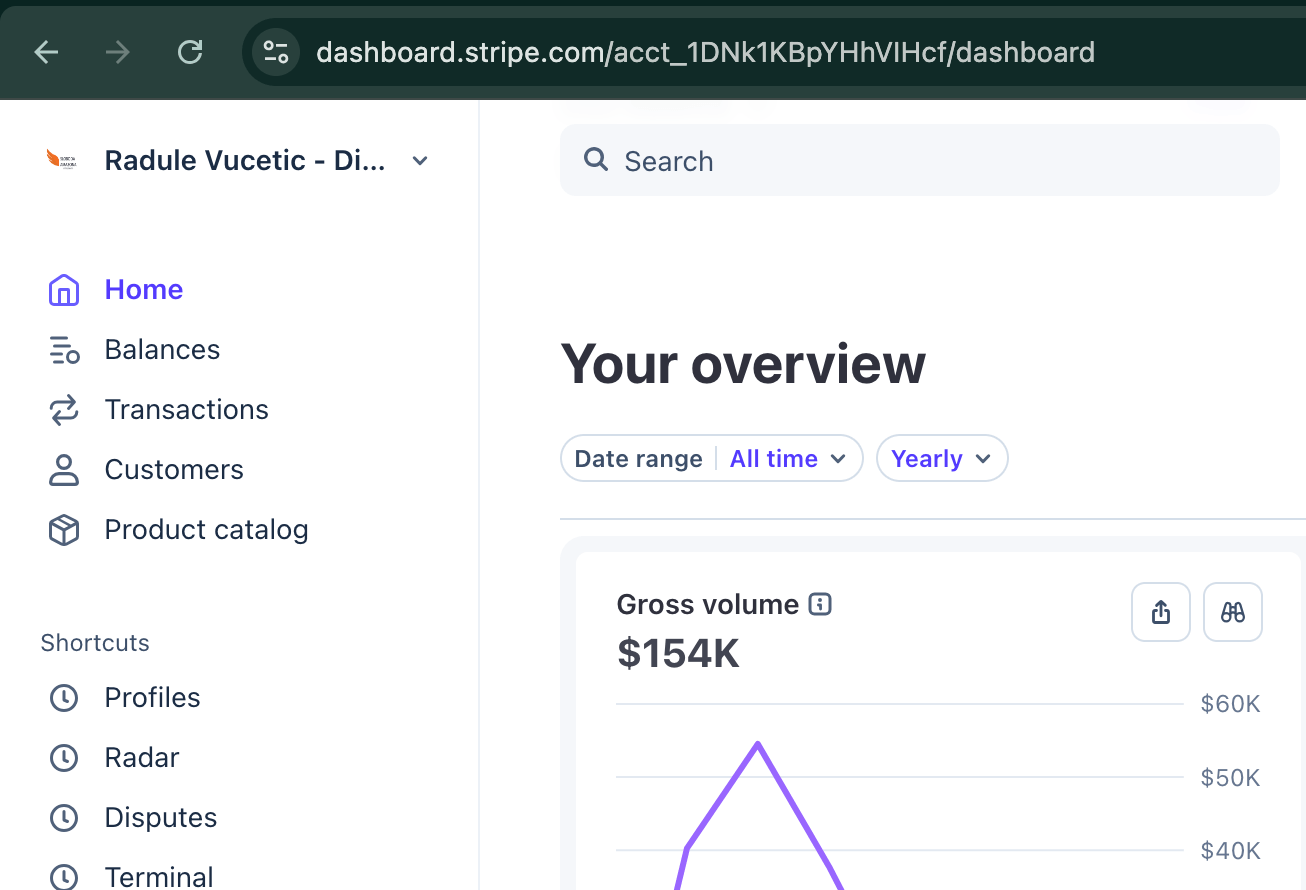Click the Your overview heading

[743, 364]
